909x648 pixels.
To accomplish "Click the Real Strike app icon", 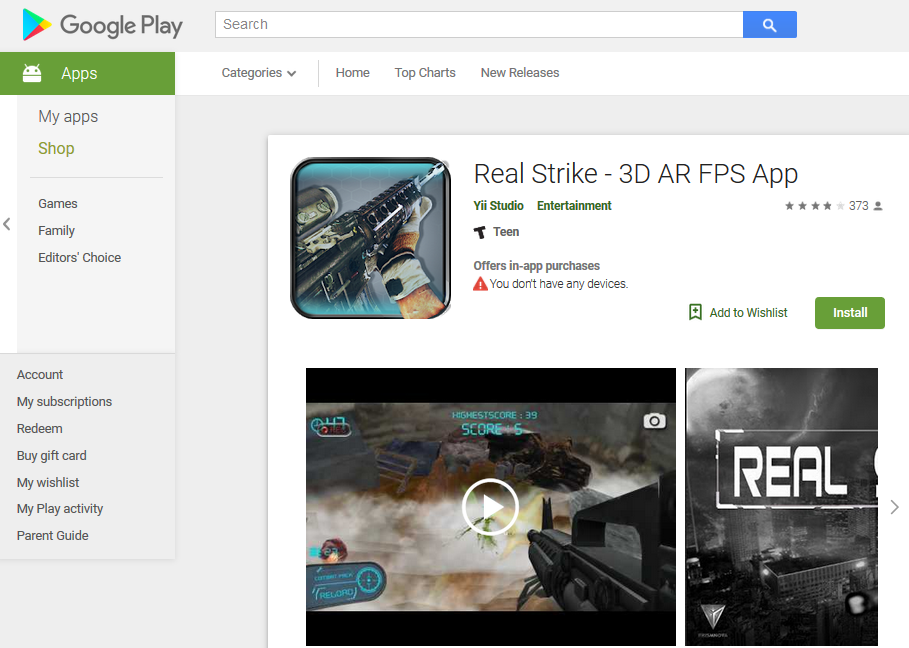I will pos(371,238).
